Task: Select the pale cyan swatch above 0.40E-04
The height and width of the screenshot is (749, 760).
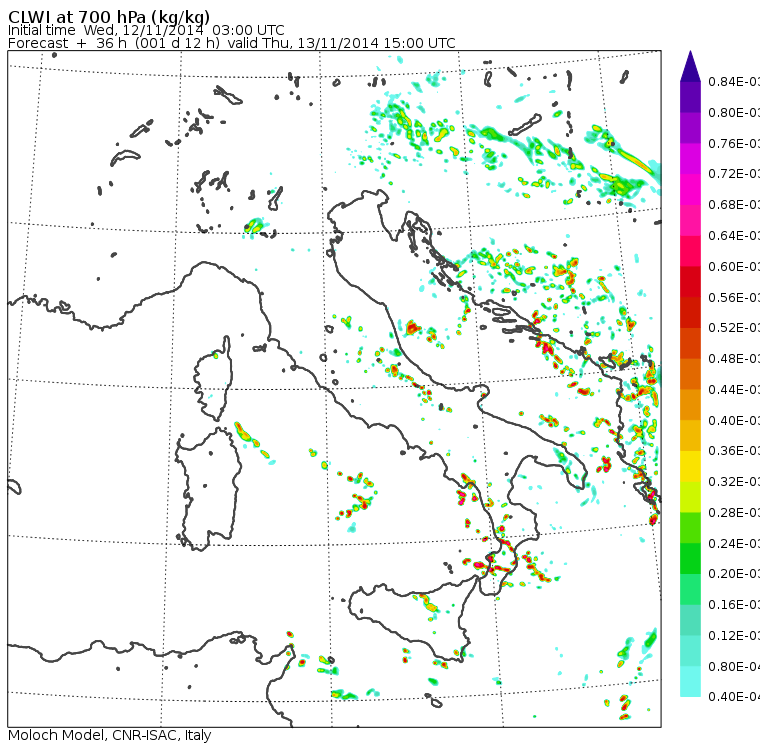Action: 690,682
